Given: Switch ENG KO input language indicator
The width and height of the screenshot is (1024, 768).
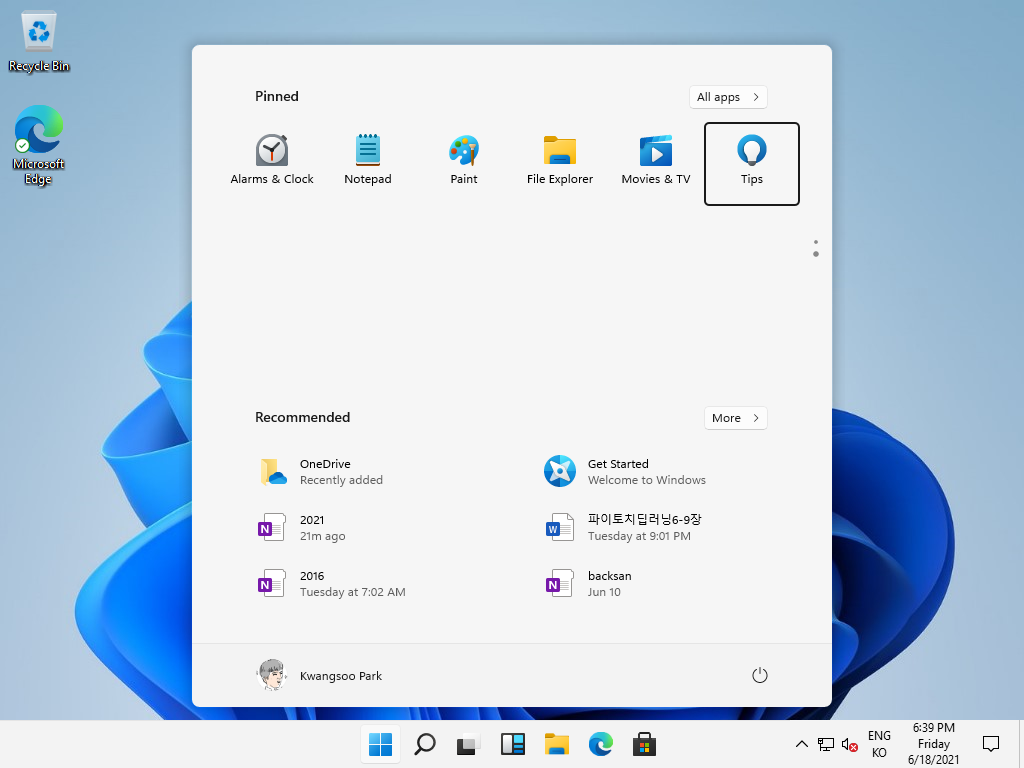Looking at the screenshot, I should coord(879,744).
